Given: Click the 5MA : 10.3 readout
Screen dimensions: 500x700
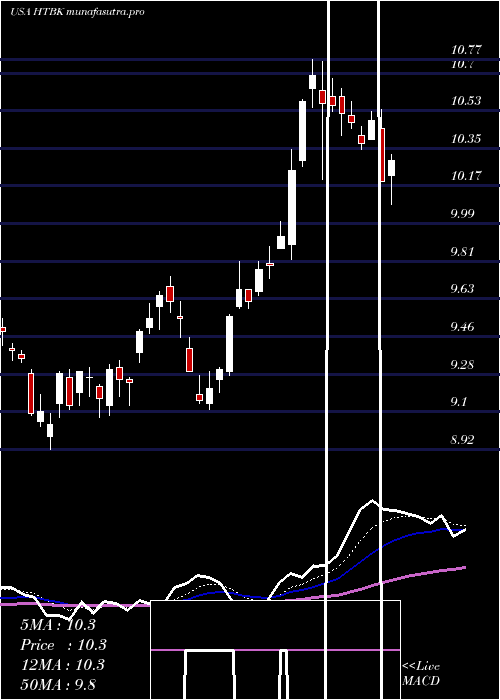Looking at the screenshot, I should pos(58,625).
